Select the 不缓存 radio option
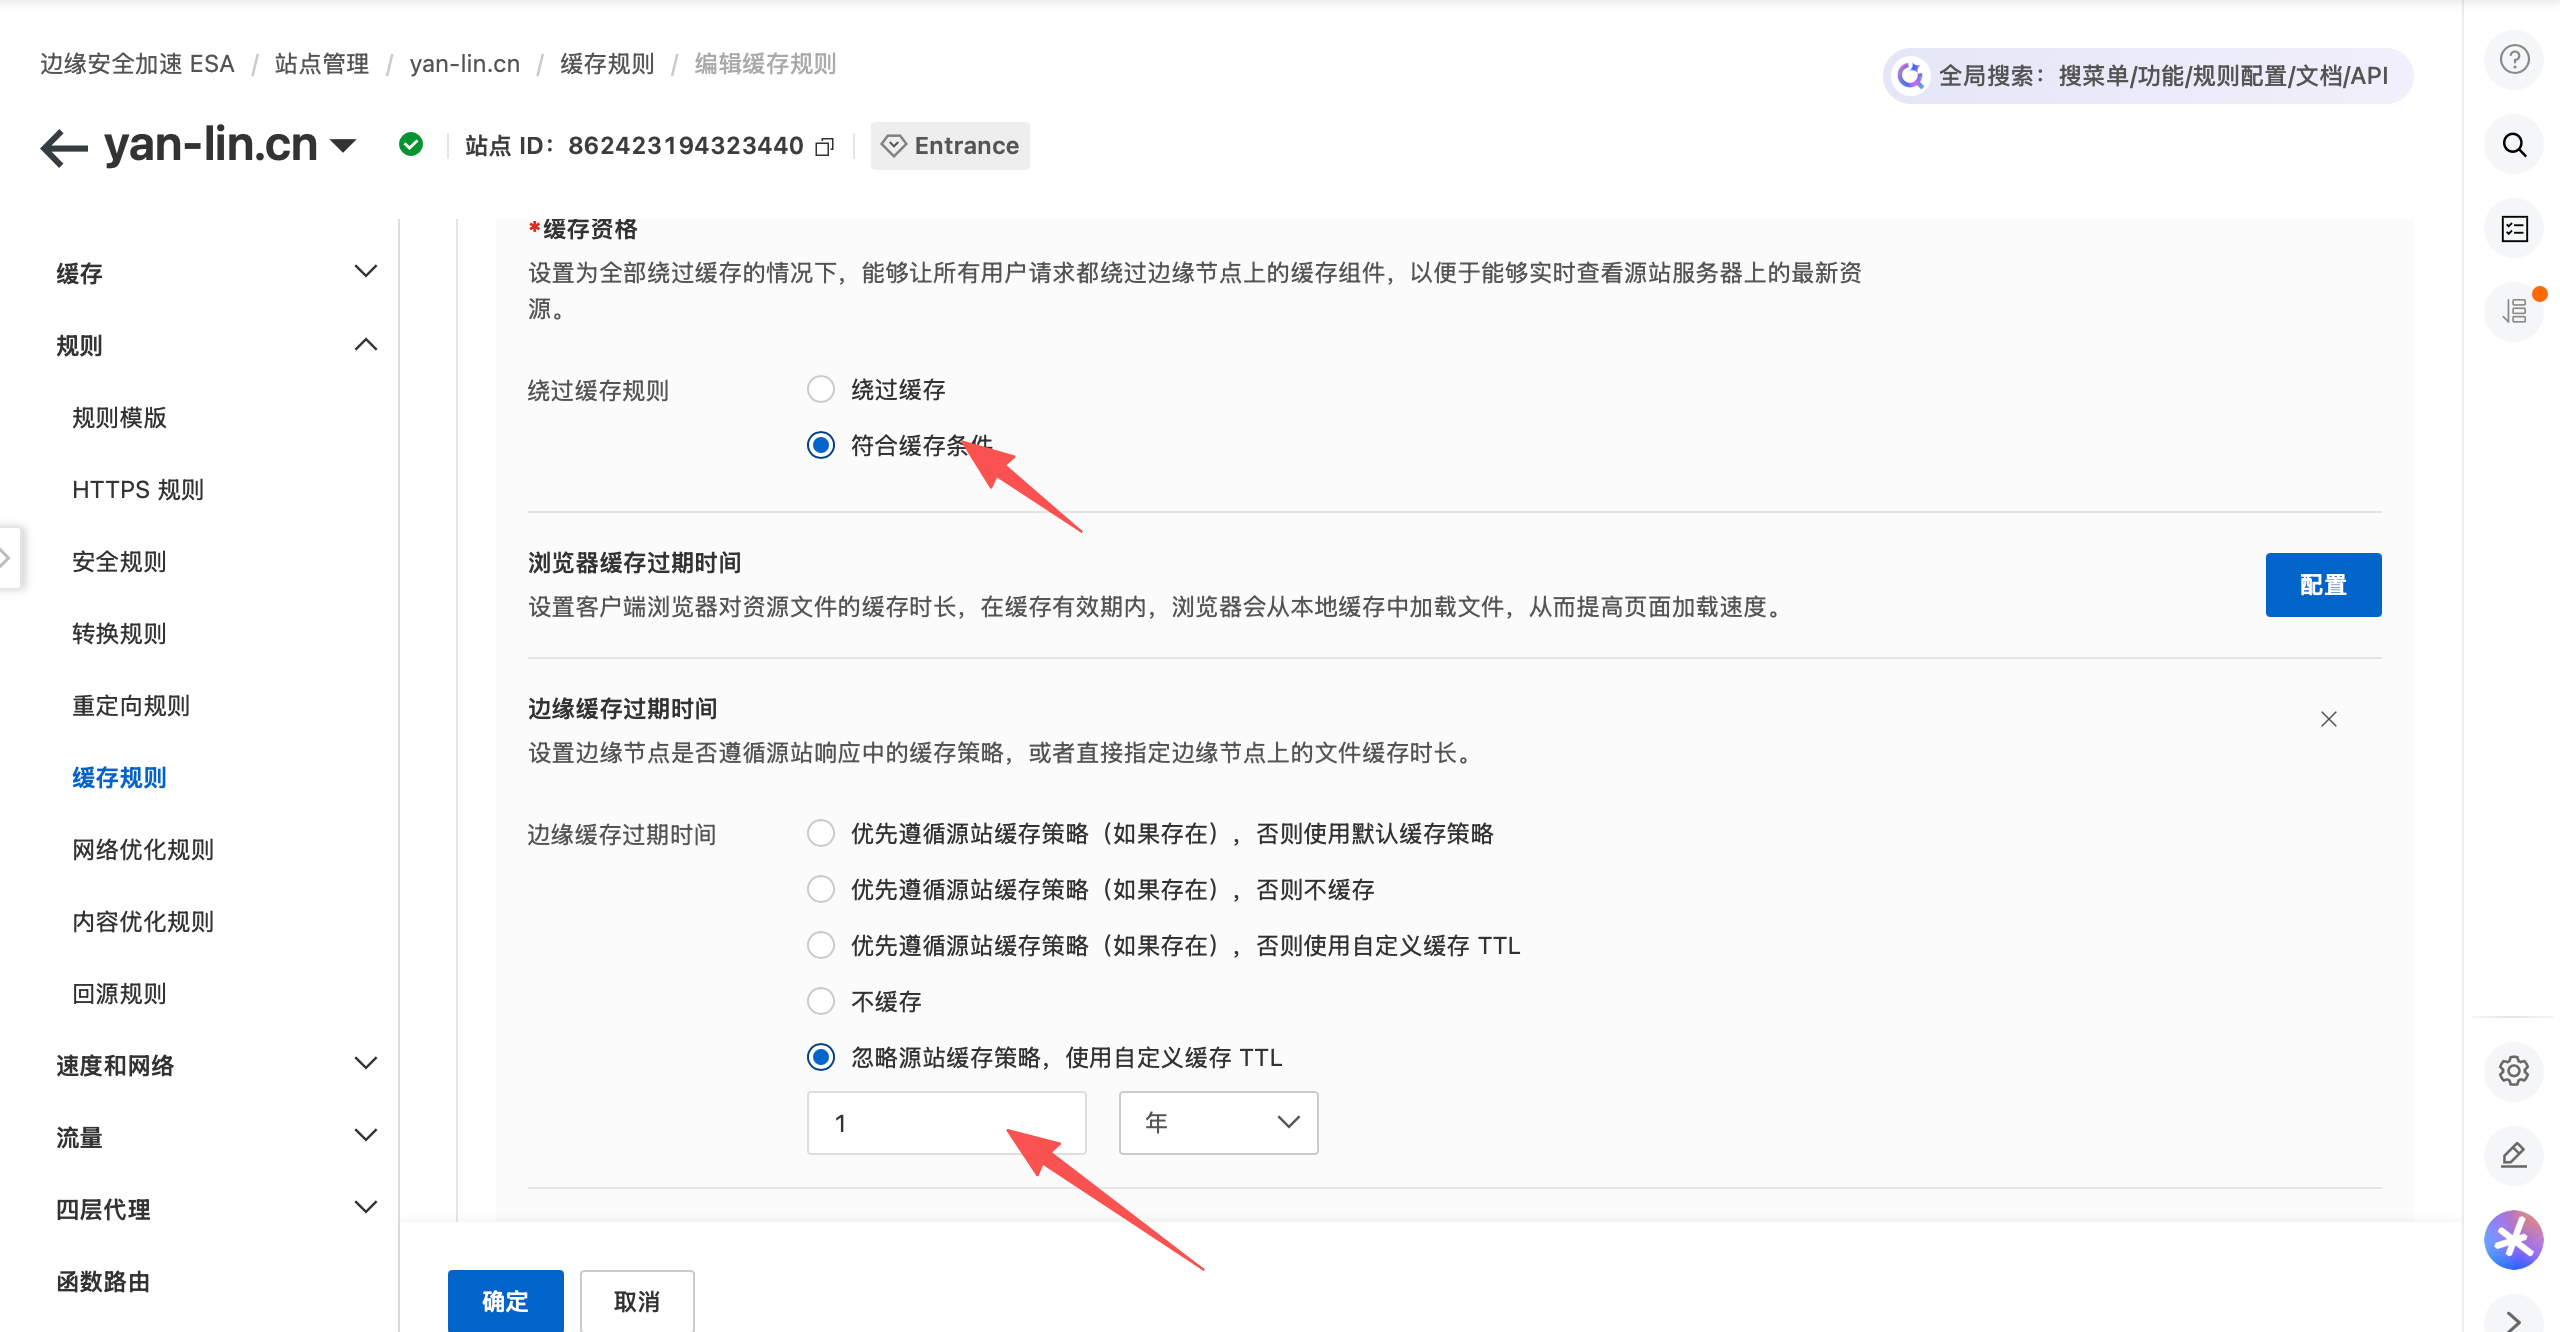This screenshot has height=1332, width=2560. point(821,1001)
